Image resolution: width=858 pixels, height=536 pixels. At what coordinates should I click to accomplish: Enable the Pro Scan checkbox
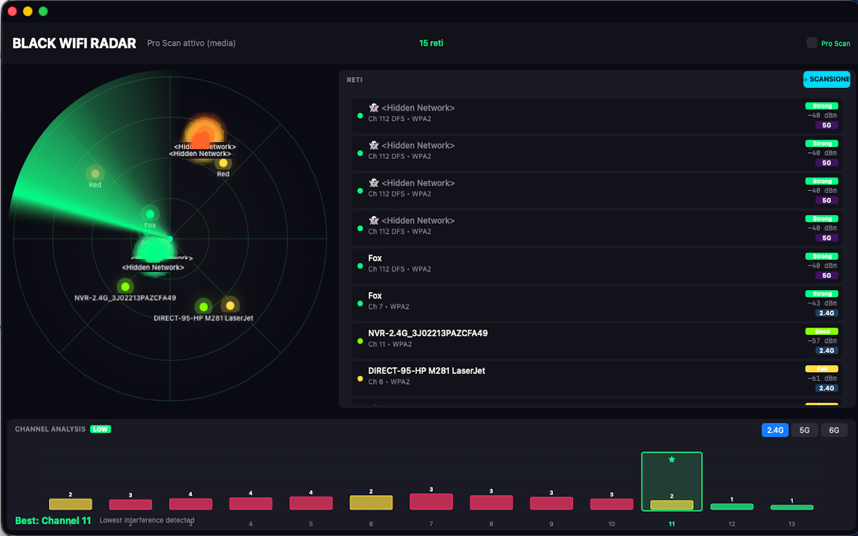pos(812,43)
